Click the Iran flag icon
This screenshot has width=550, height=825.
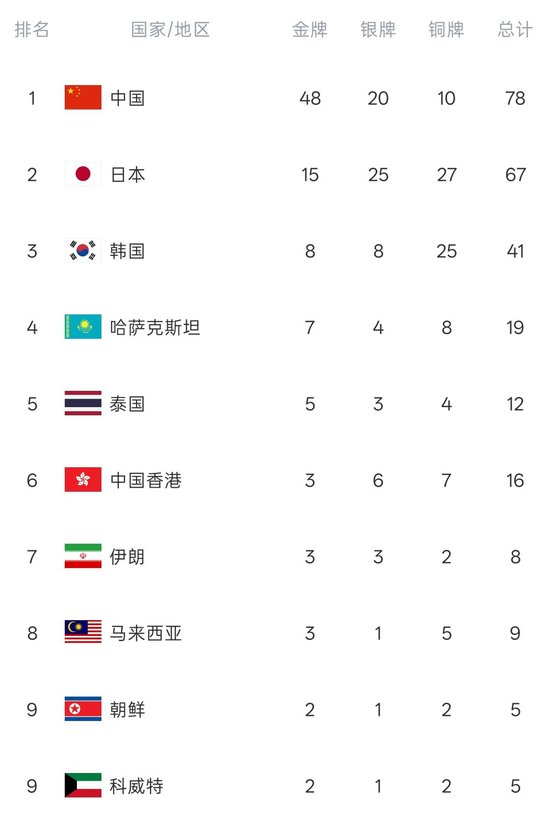pos(83,556)
